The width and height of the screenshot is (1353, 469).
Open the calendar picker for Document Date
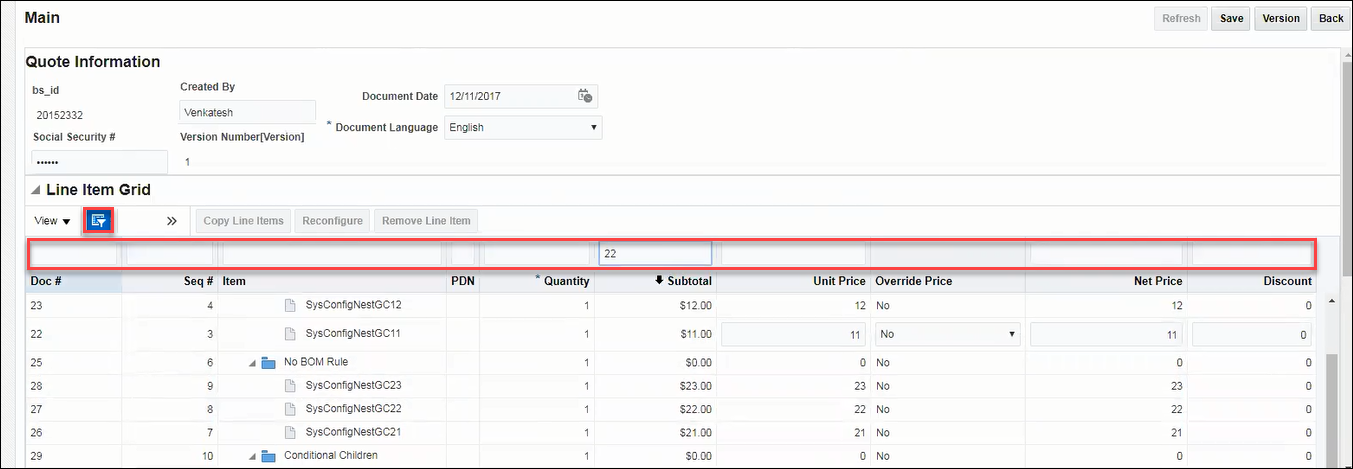pyautogui.click(x=585, y=96)
